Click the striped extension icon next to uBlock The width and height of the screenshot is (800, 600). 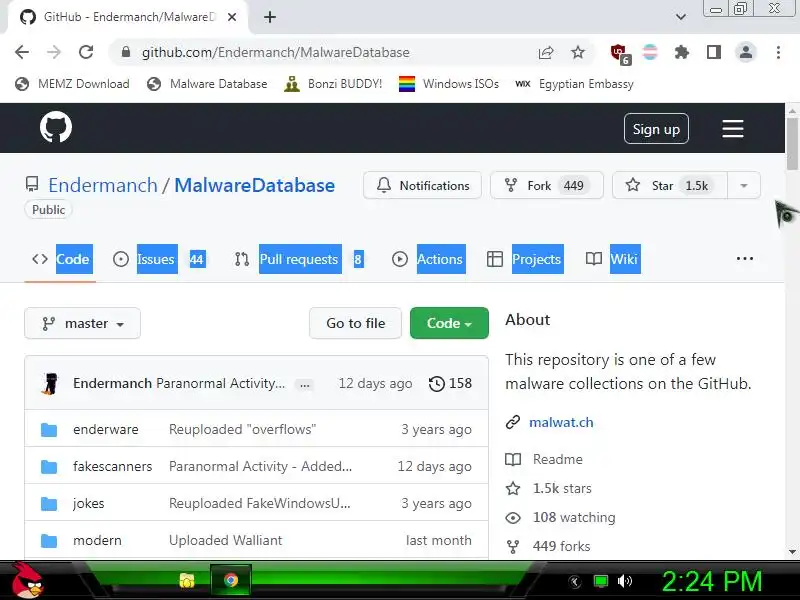click(x=650, y=52)
